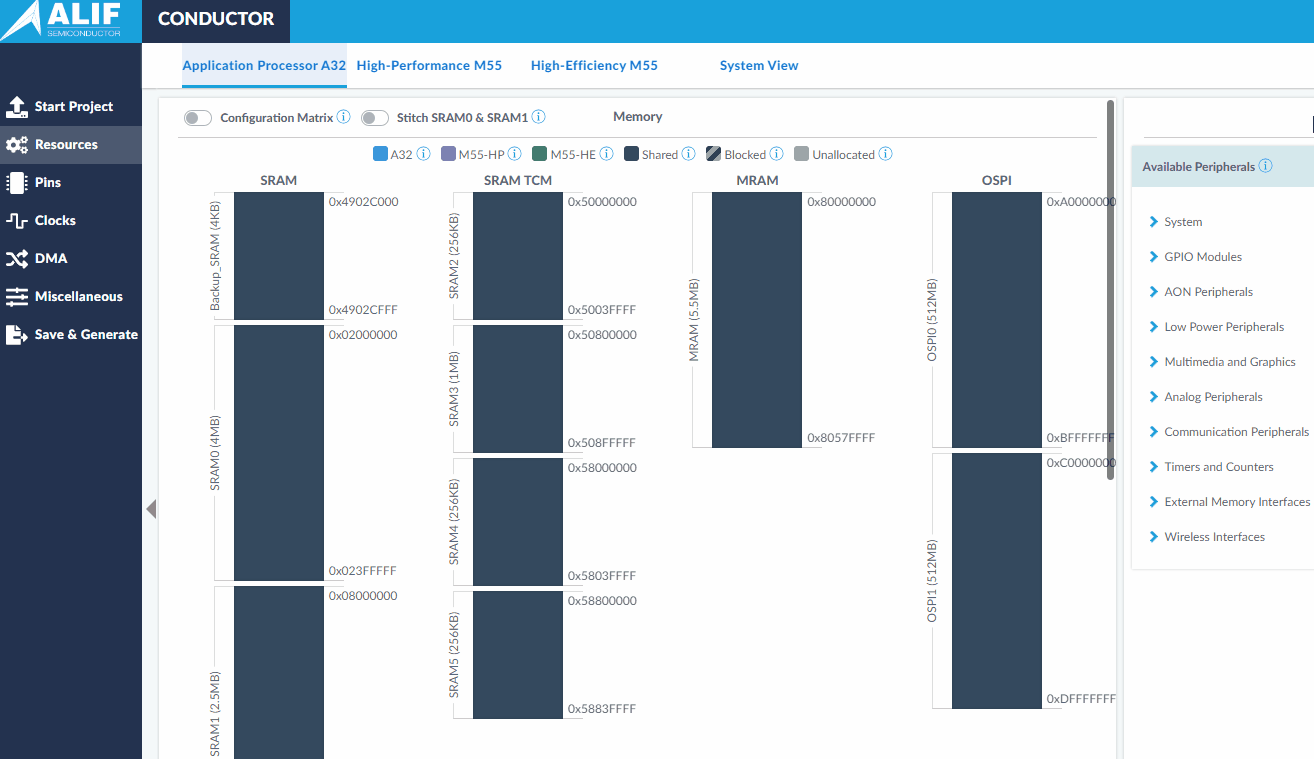Click the A32 blue color swatch
This screenshot has width=1314, height=759.
pyautogui.click(x=380, y=154)
